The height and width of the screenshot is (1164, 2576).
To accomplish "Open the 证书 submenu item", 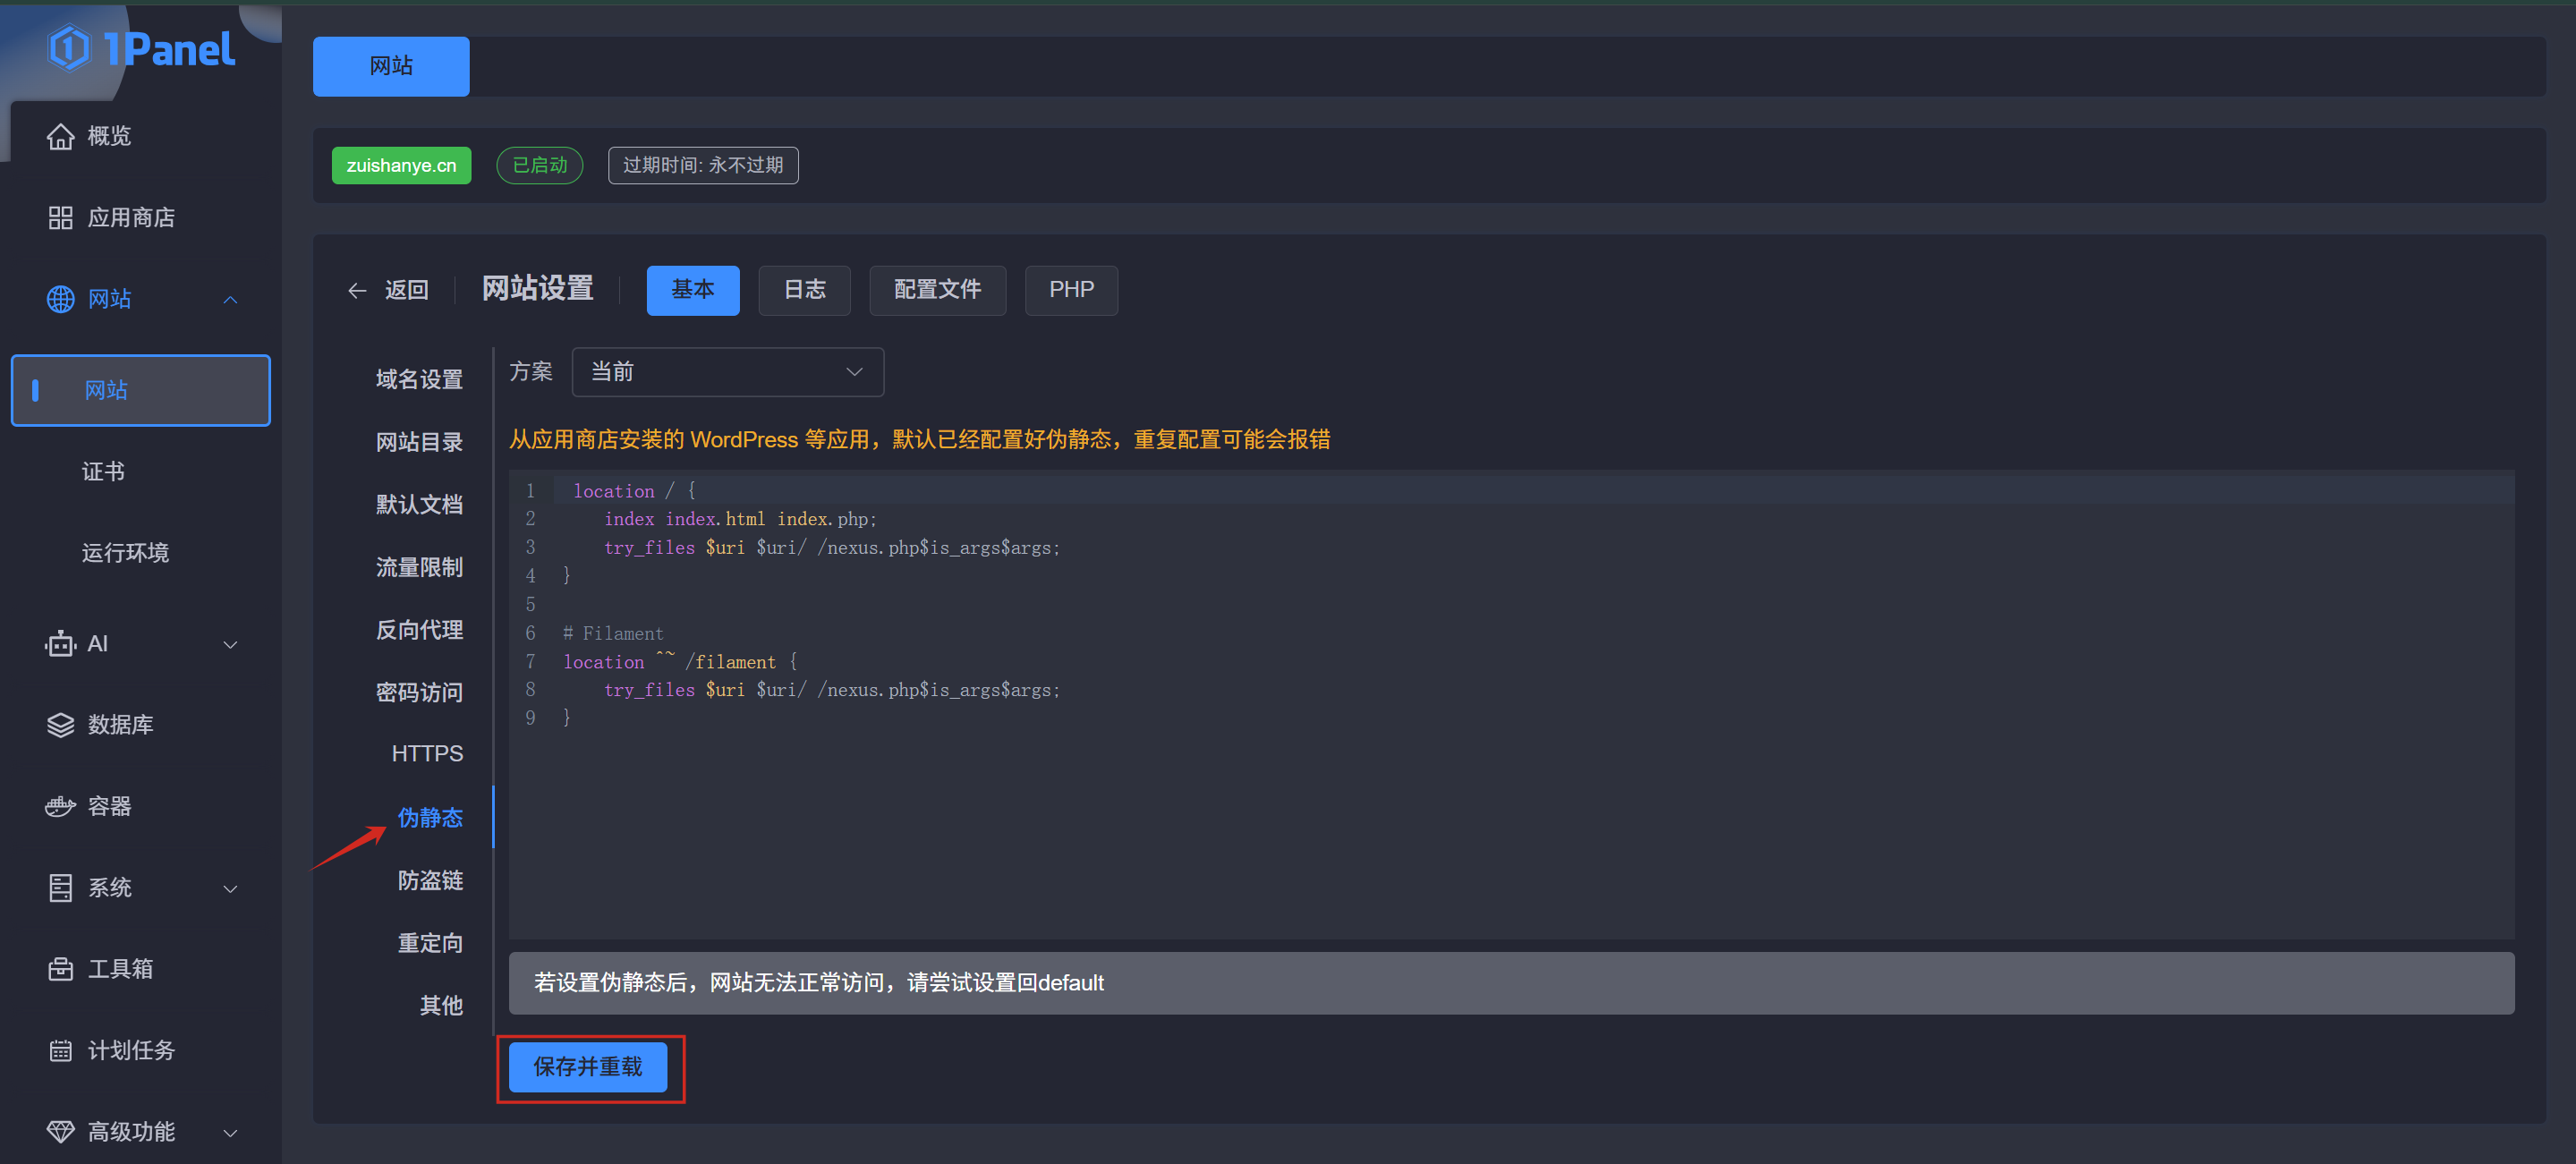I will click(103, 471).
